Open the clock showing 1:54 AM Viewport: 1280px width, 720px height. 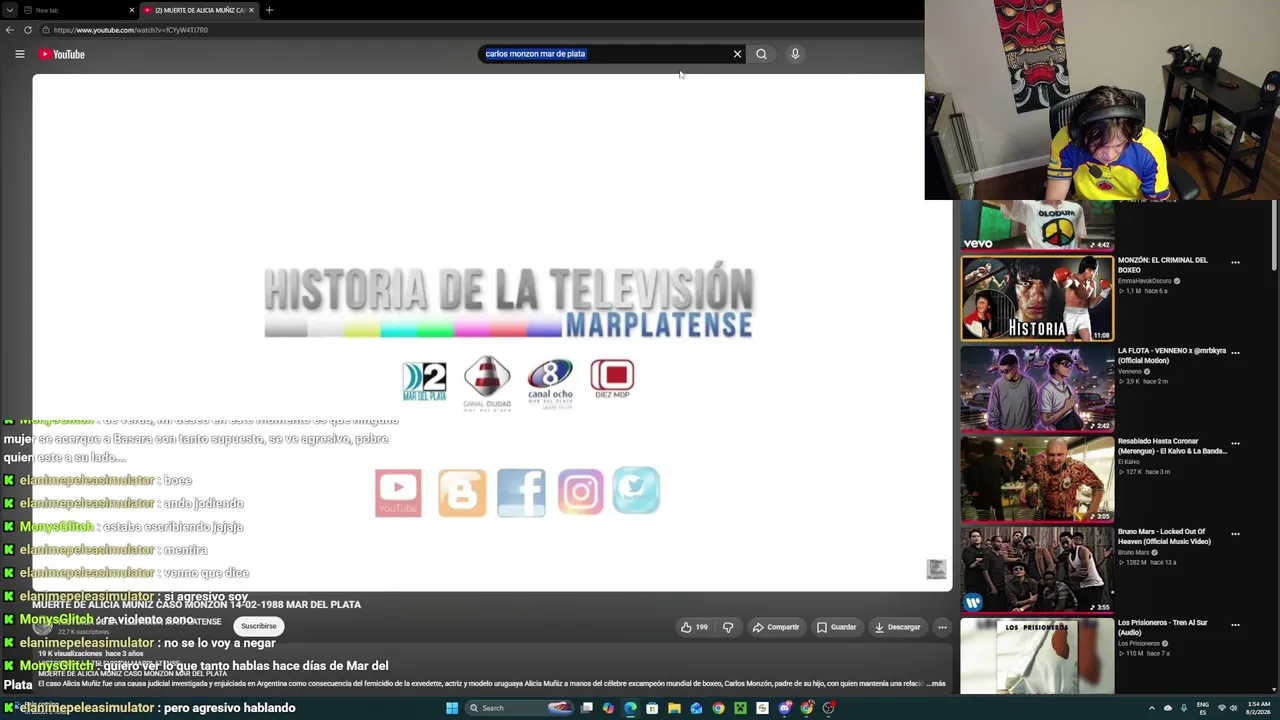tap(1258, 708)
